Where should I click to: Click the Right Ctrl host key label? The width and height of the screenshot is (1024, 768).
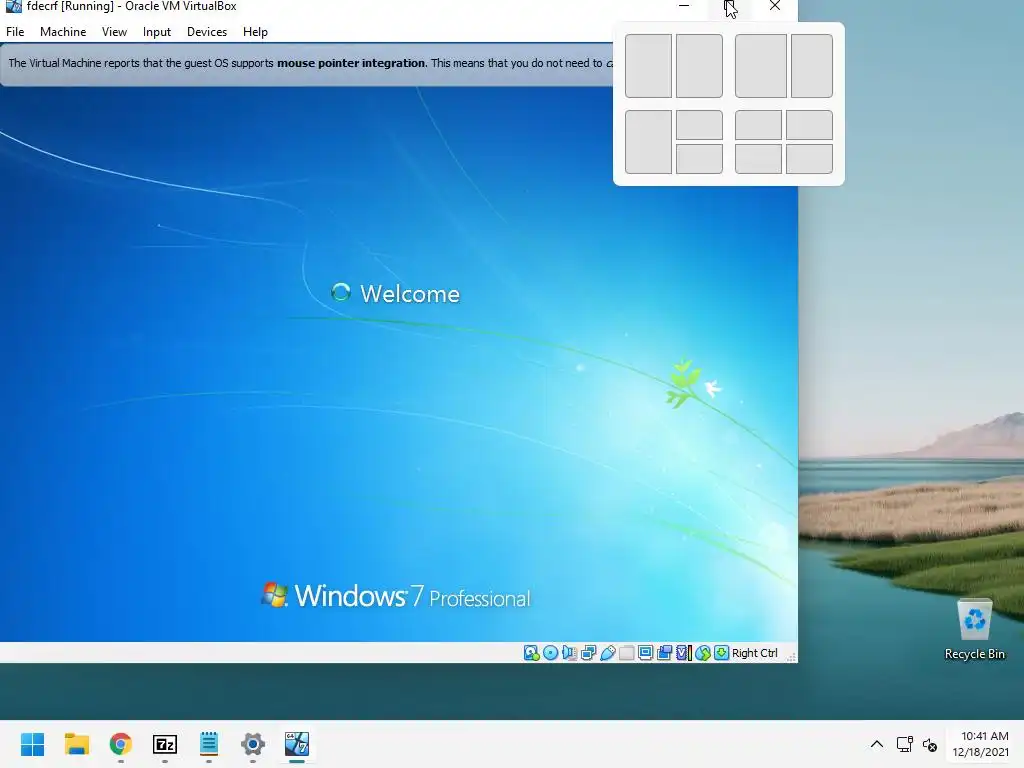coord(755,653)
